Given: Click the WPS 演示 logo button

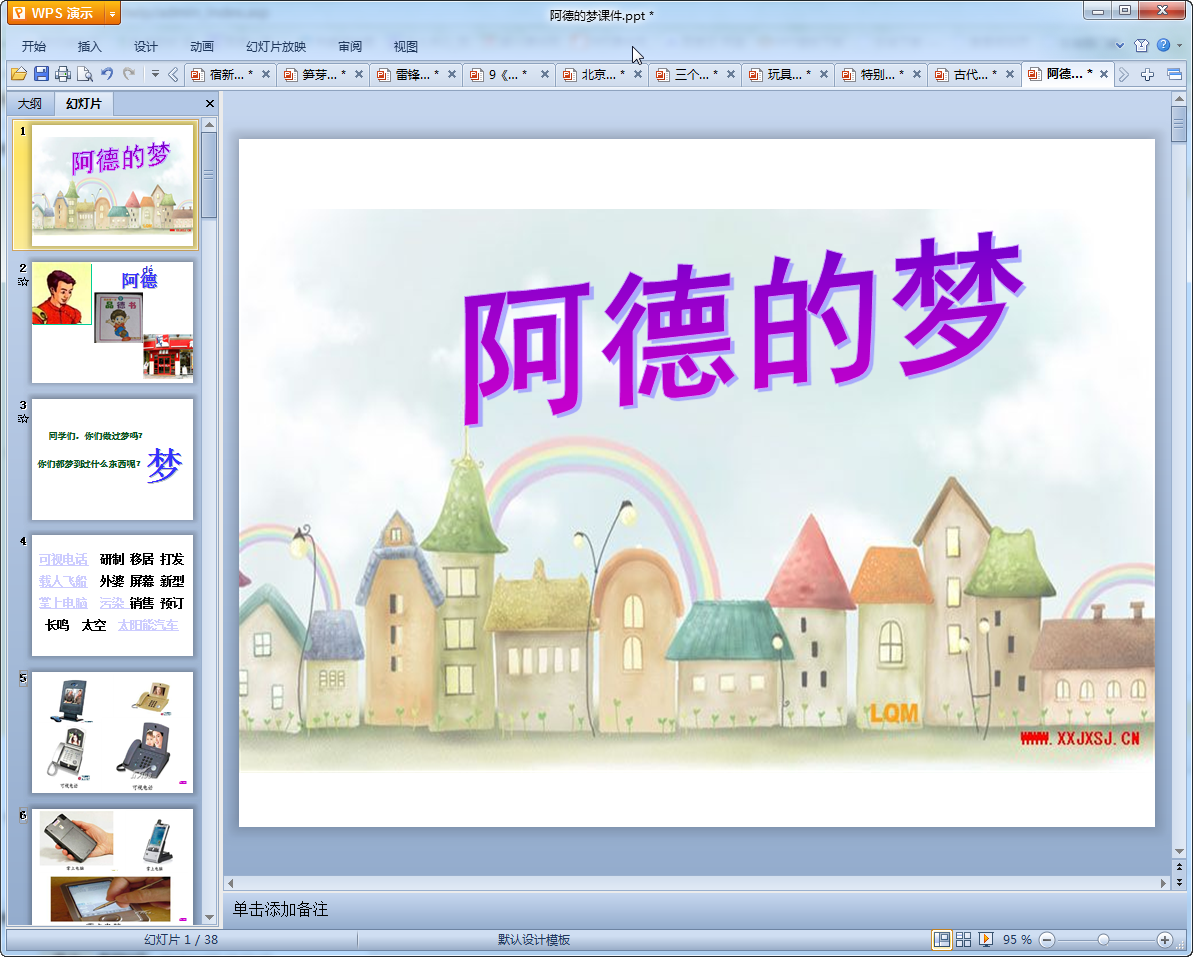Looking at the screenshot, I should [x=55, y=14].
